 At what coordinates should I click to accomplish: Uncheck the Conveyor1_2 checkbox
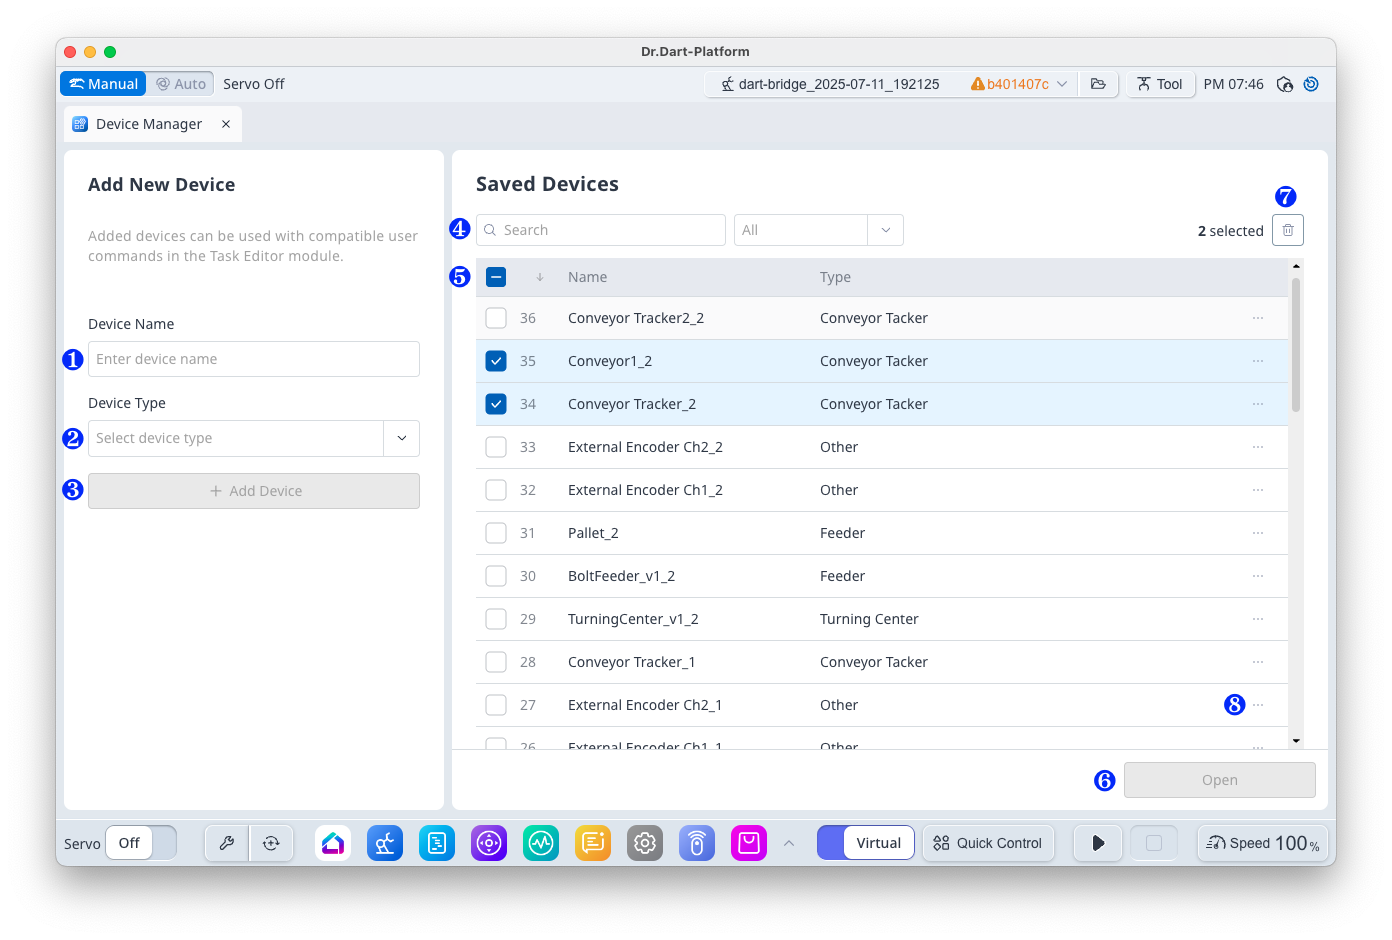[496, 361]
